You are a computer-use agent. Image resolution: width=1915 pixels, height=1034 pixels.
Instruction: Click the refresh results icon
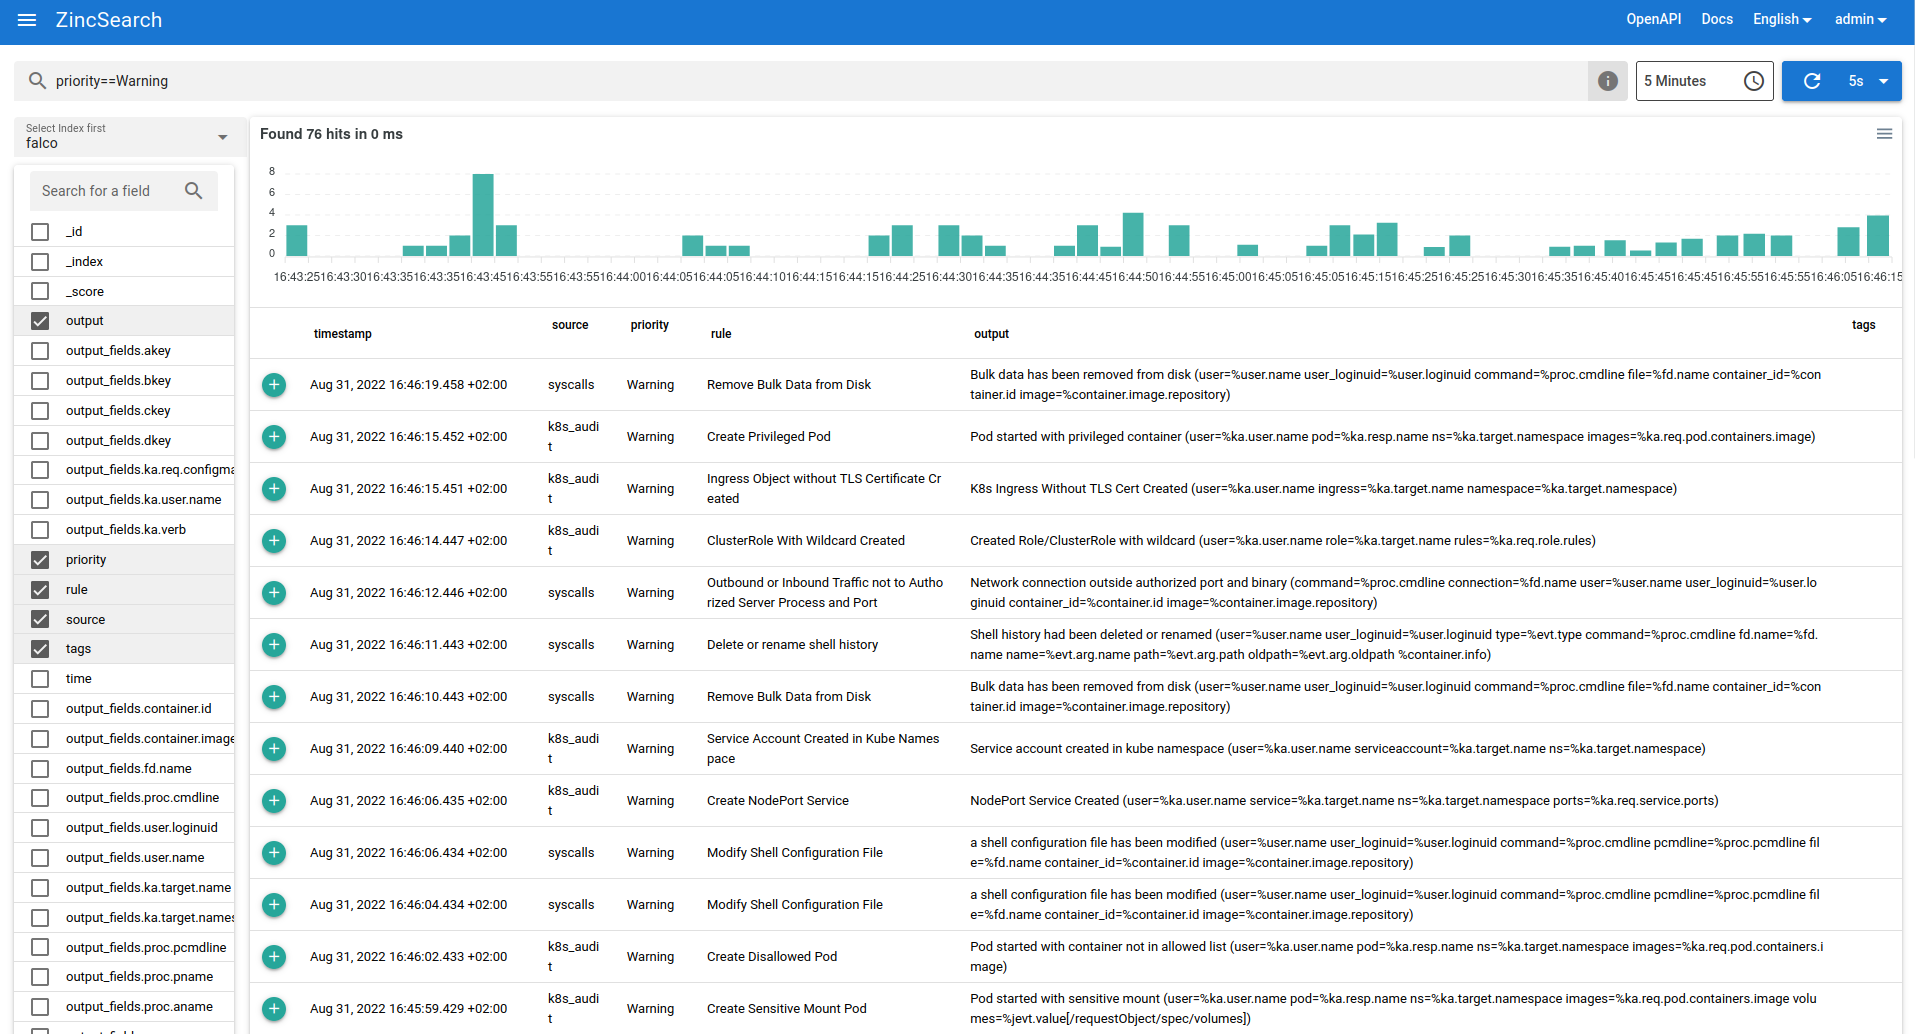1811,81
